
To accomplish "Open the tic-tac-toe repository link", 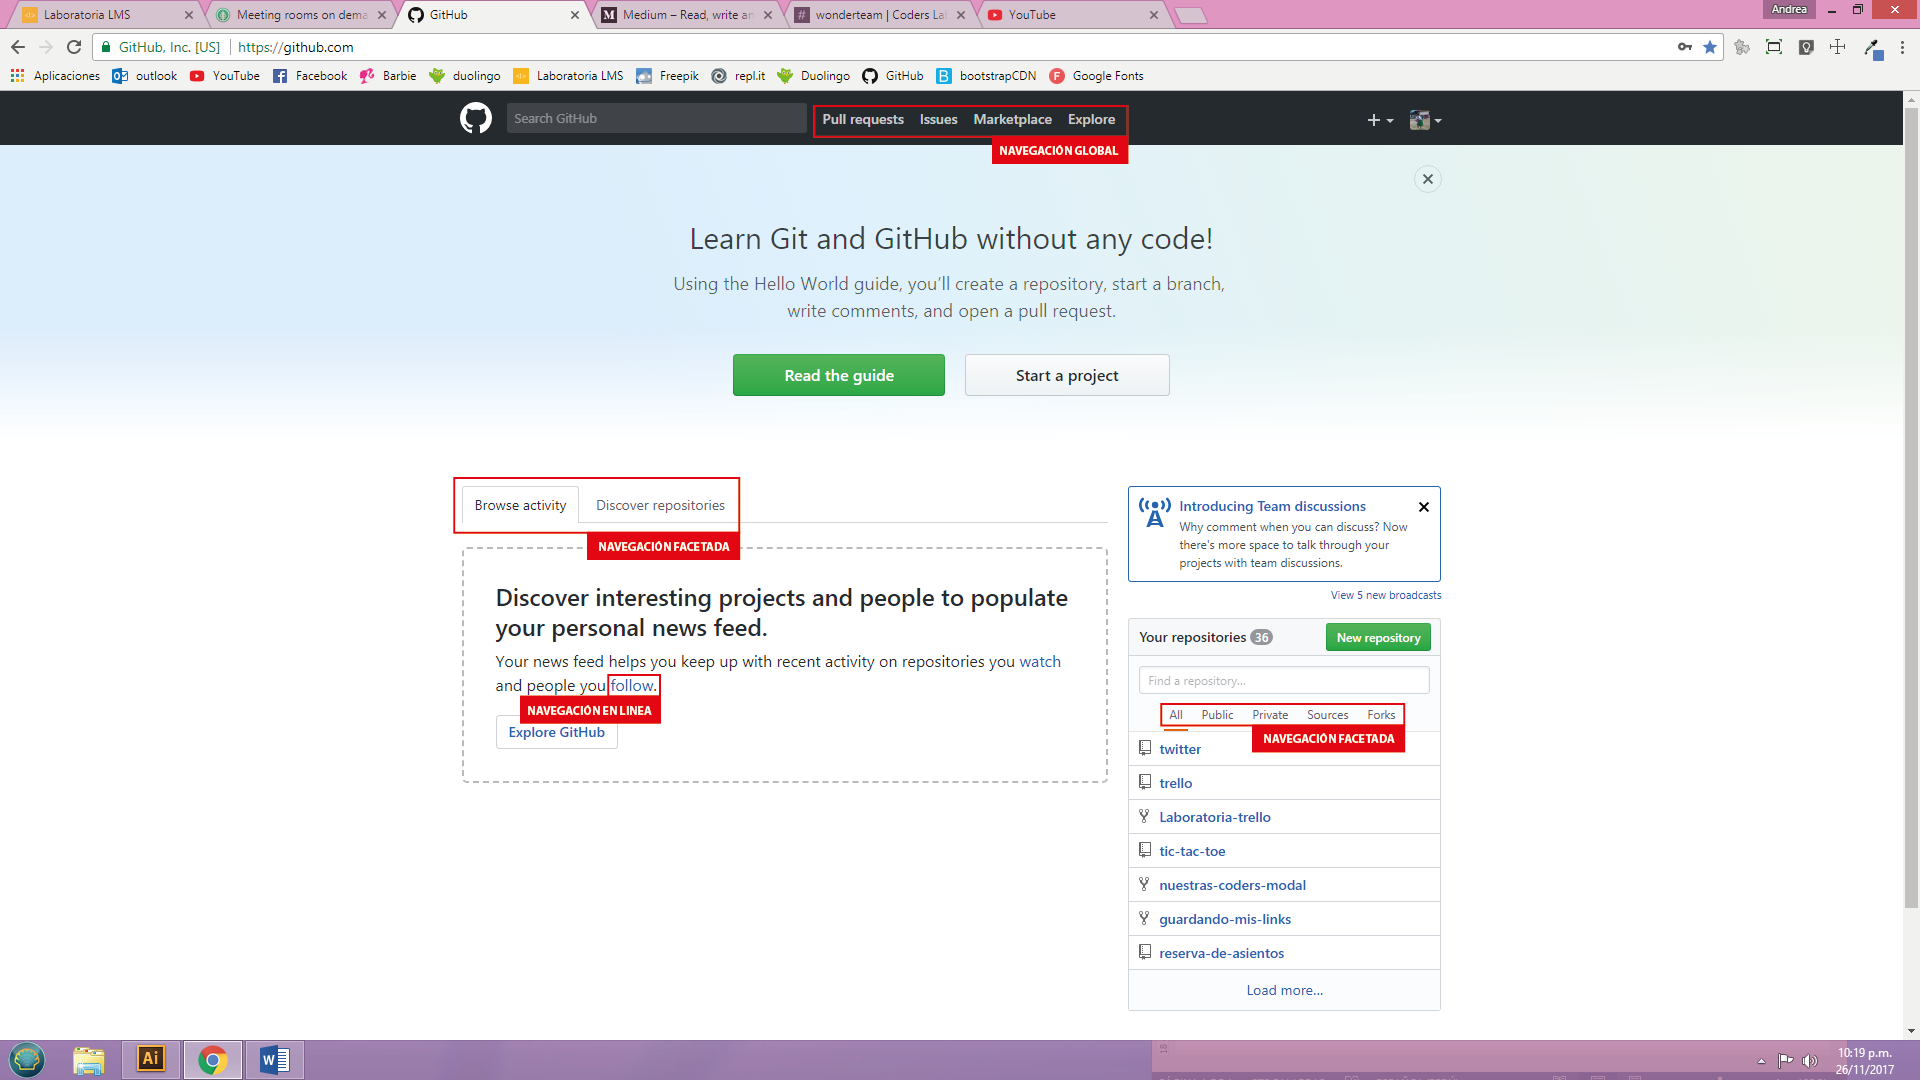I will pos(1192,851).
